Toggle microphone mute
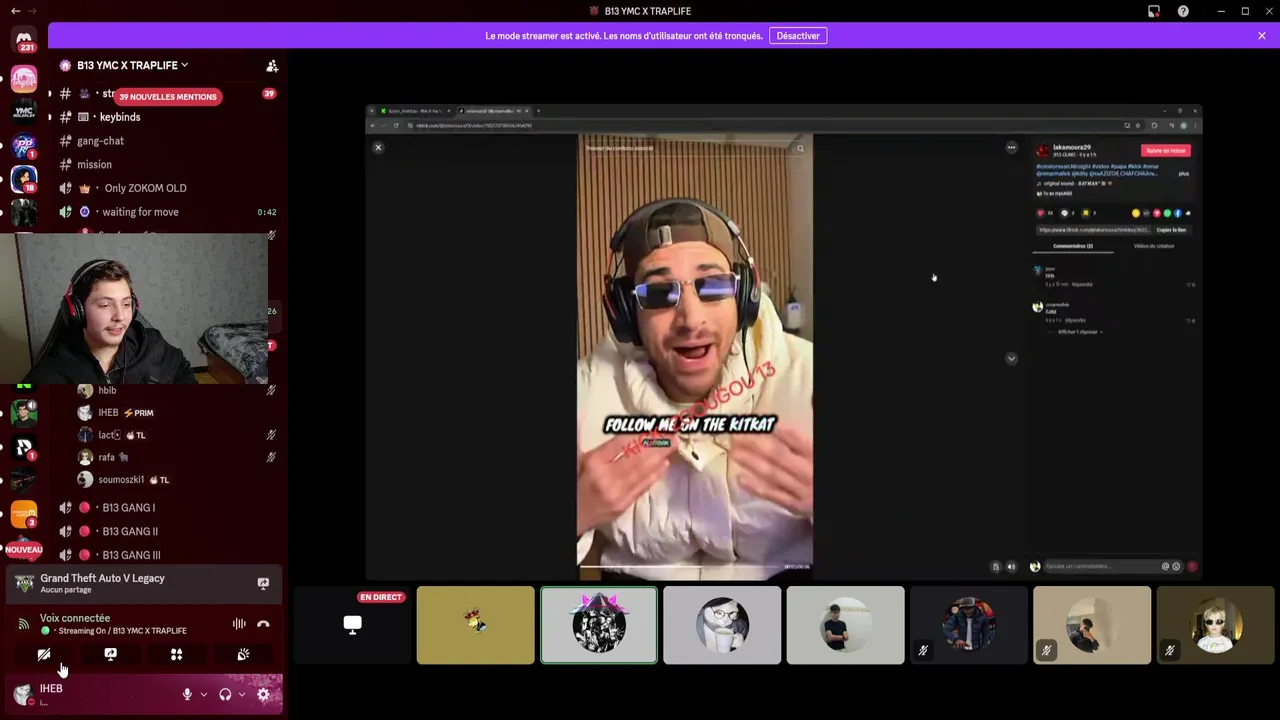This screenshot has height=720, width=1280. tap(187, 694)
